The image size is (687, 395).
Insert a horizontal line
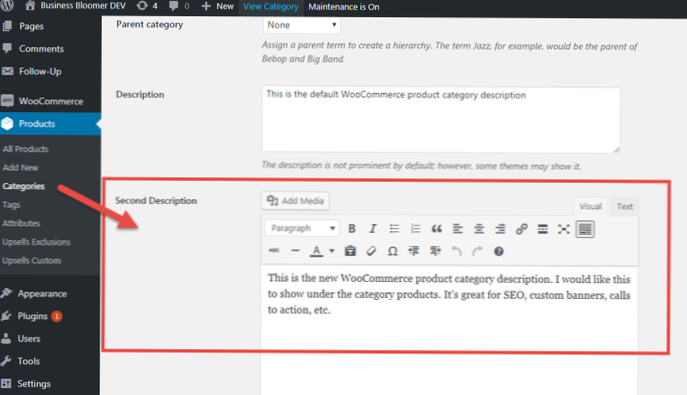[x=295, y=250]
